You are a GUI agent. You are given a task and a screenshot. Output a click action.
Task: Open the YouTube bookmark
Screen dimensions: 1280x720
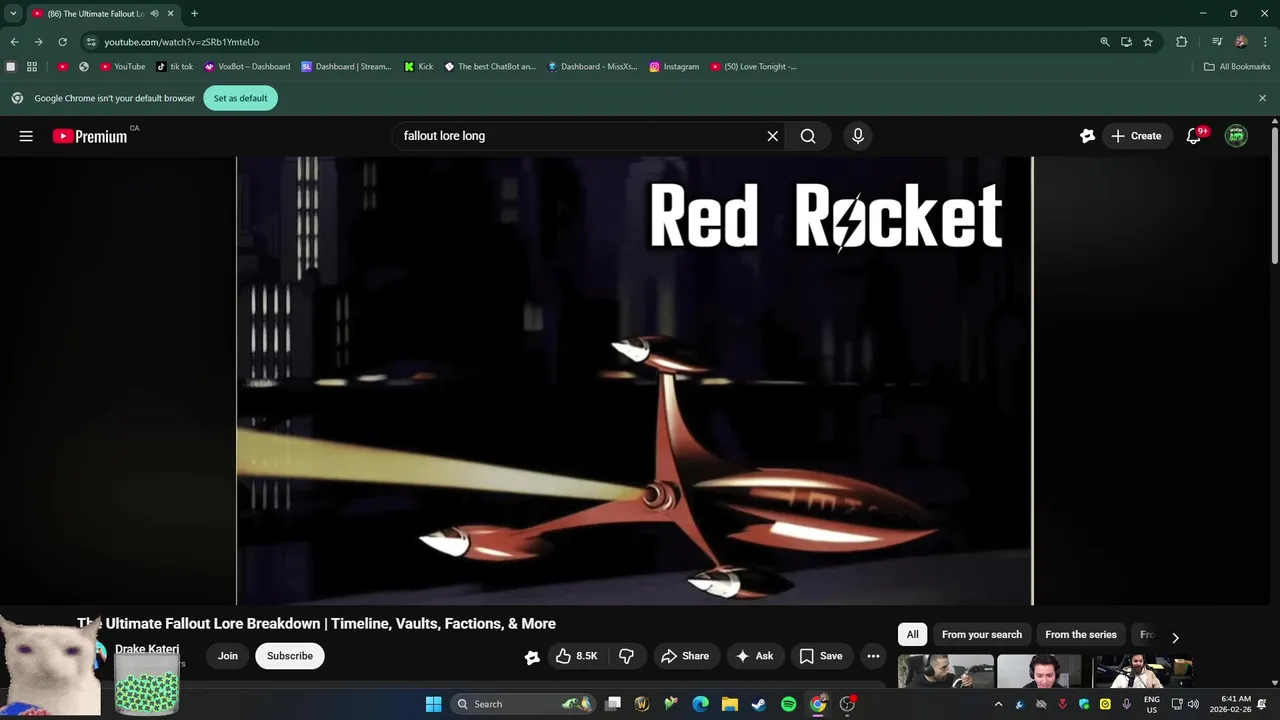click(x=122, y=67)
